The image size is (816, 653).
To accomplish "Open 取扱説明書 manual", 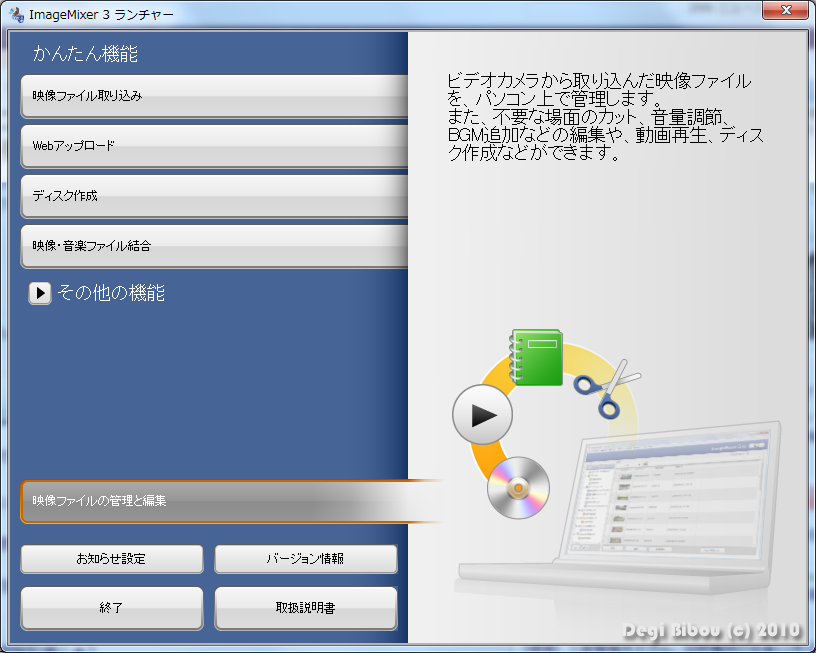I will pos(306,608).
